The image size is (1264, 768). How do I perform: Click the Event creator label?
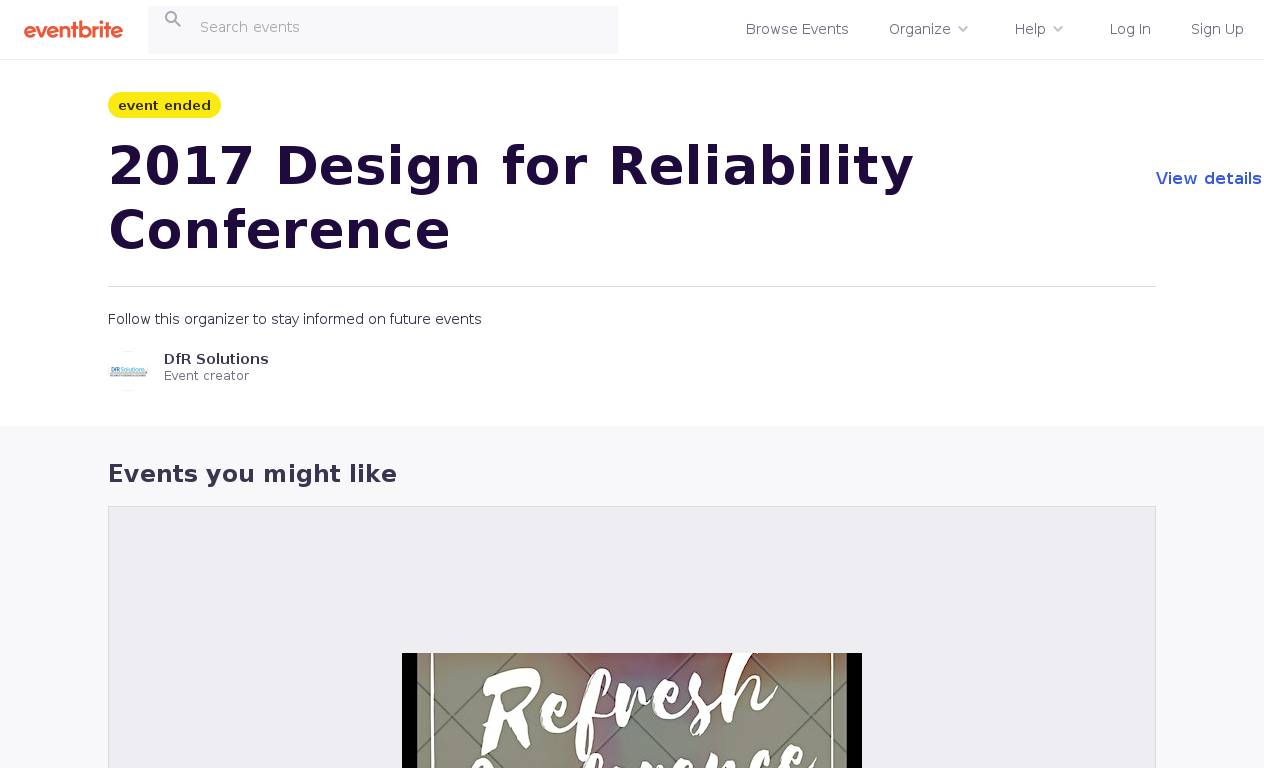tap(206, 377)
